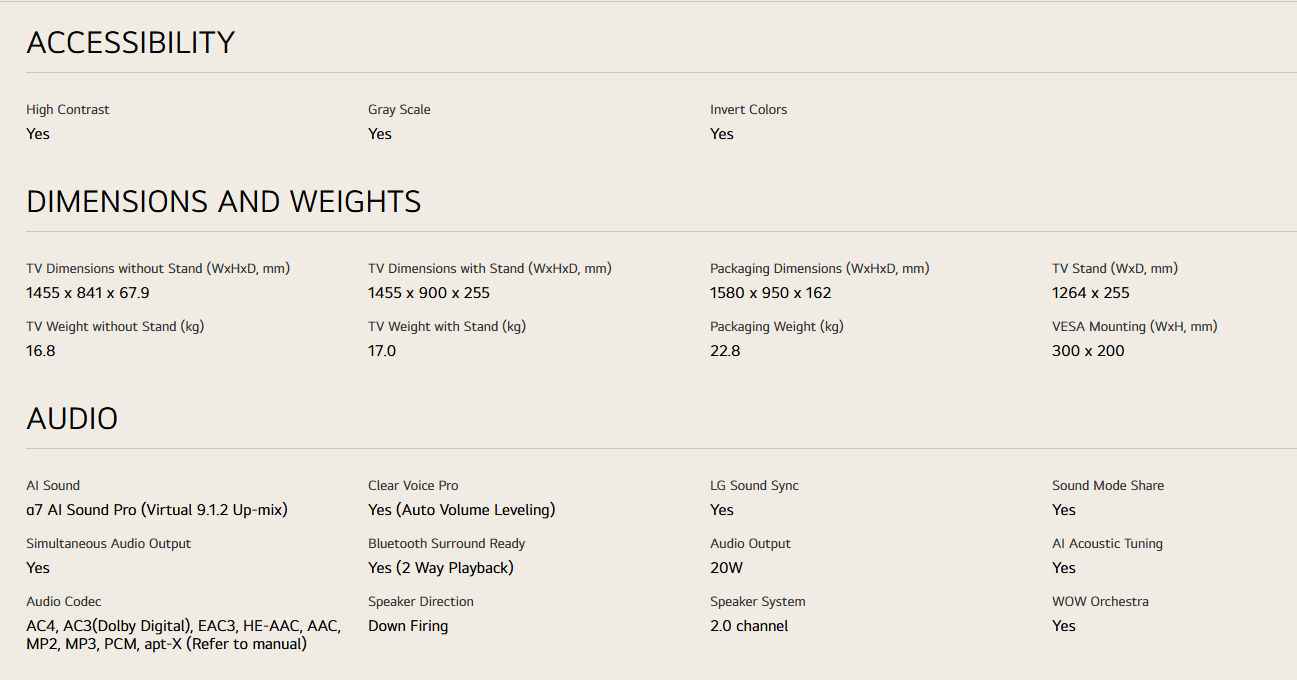Click VESA Mounting value 300 x 200
This screenshot has width=1297, height=680.
pyautogui.click(x=1088, y=351)
